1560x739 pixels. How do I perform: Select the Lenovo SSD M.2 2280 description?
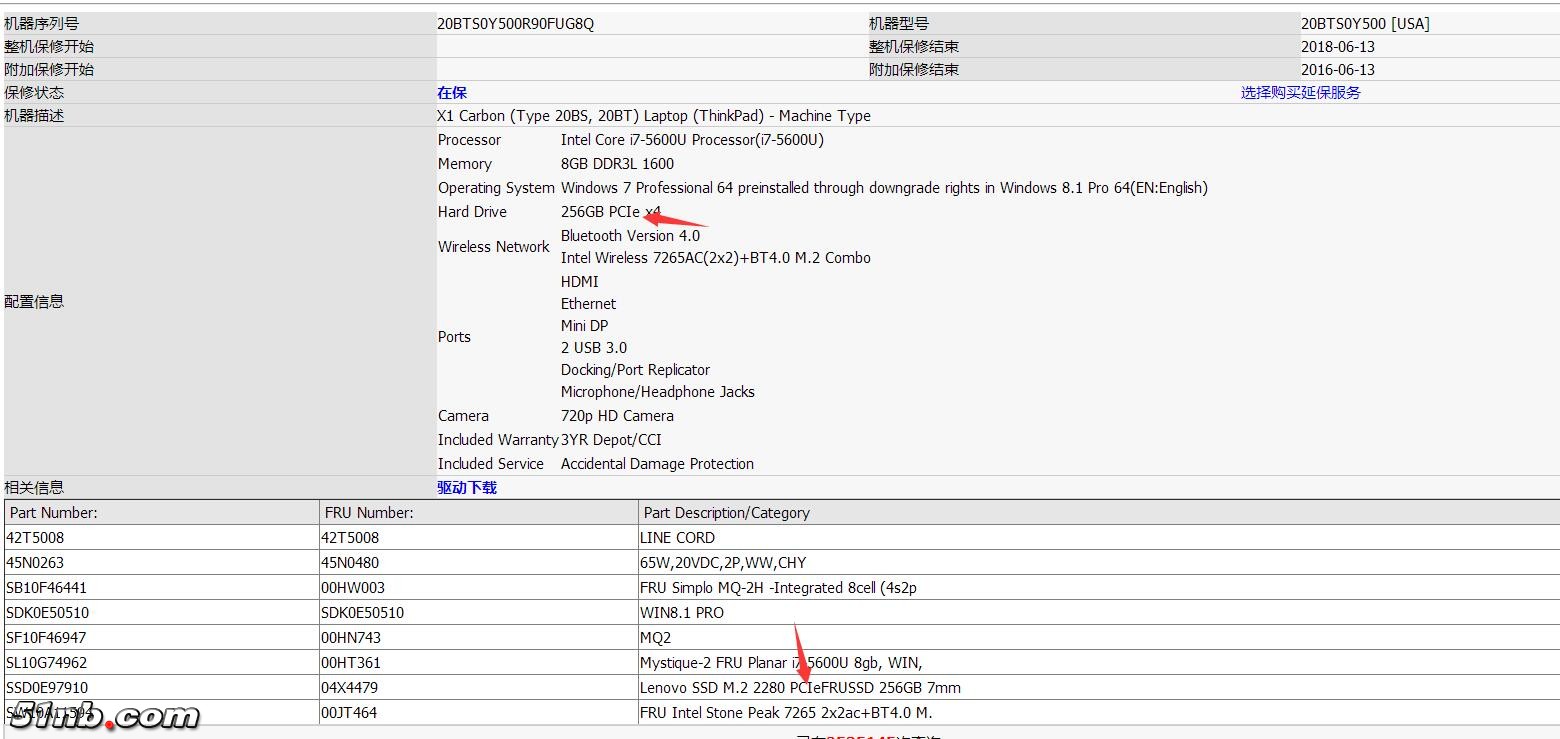pos(800,688)
